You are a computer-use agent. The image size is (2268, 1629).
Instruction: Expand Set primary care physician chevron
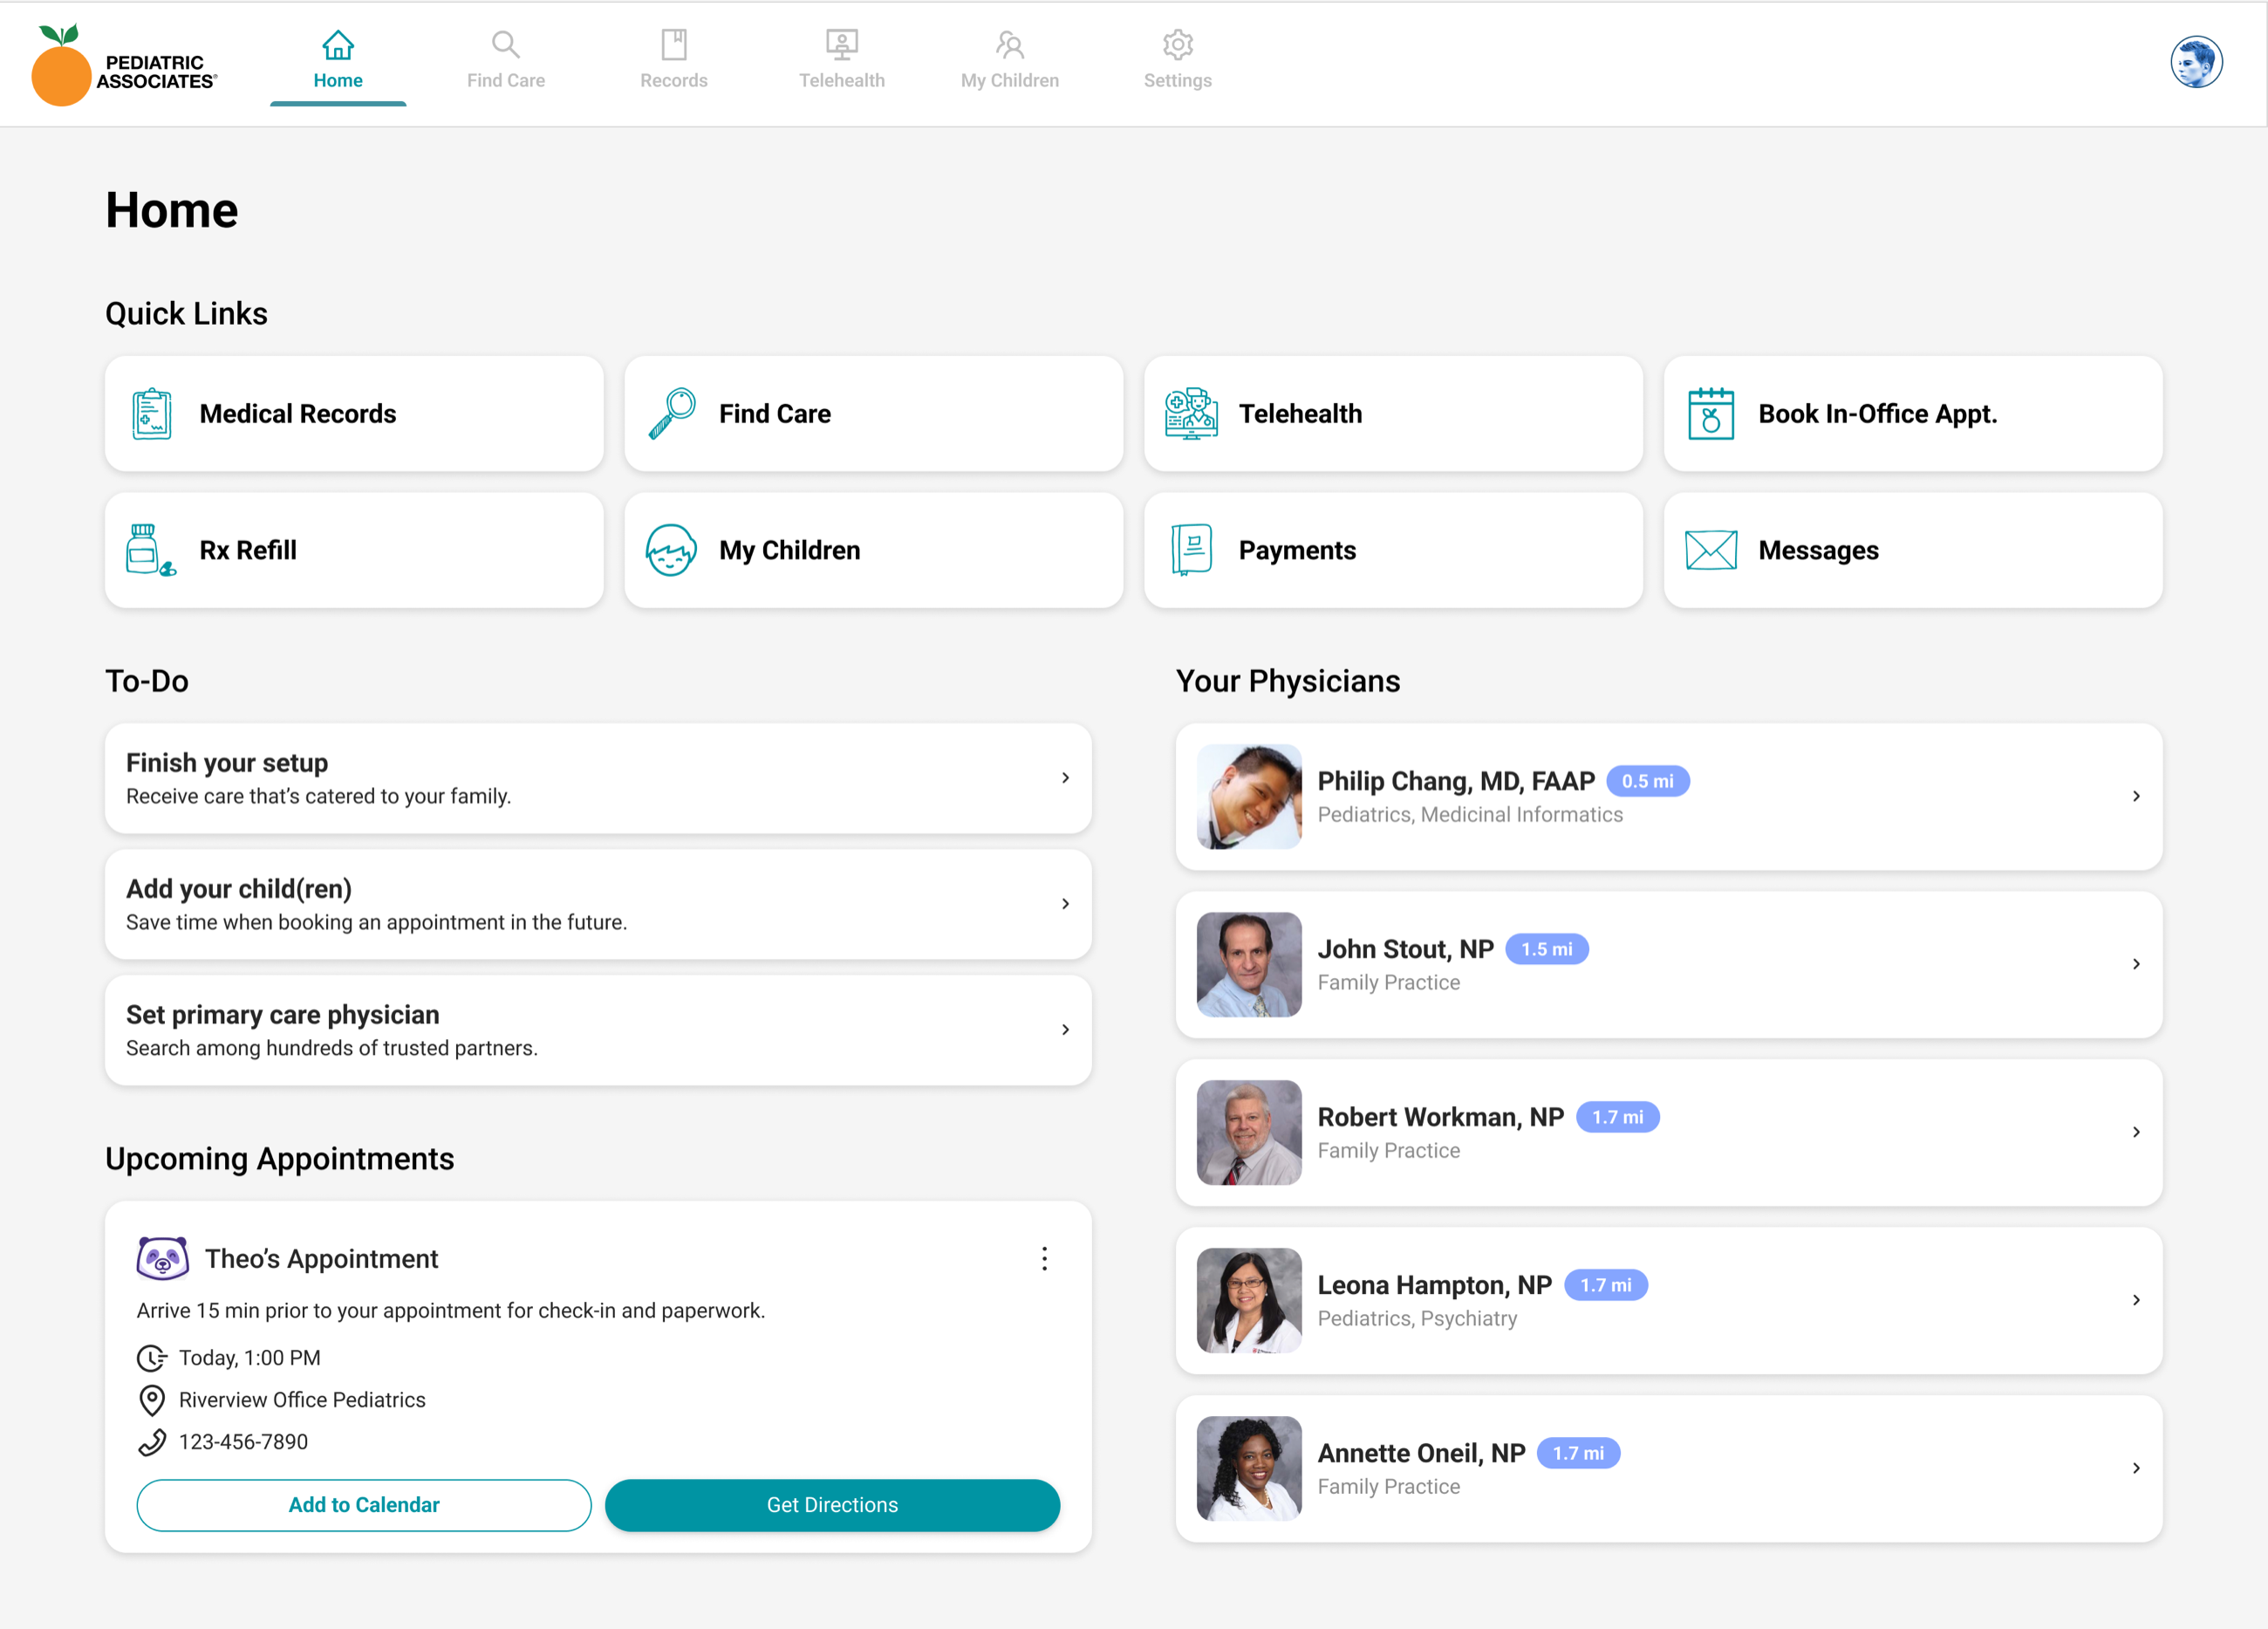click(1065, 1030)
